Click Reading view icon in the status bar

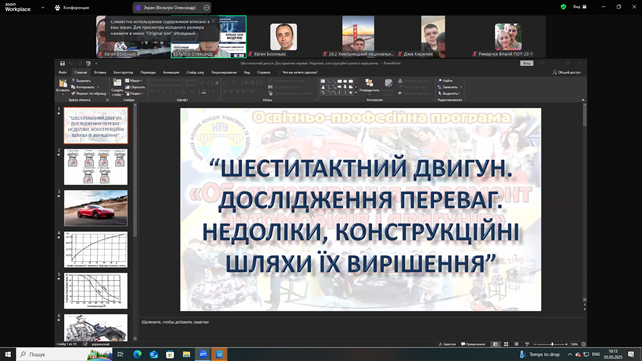tap(516, 344)
